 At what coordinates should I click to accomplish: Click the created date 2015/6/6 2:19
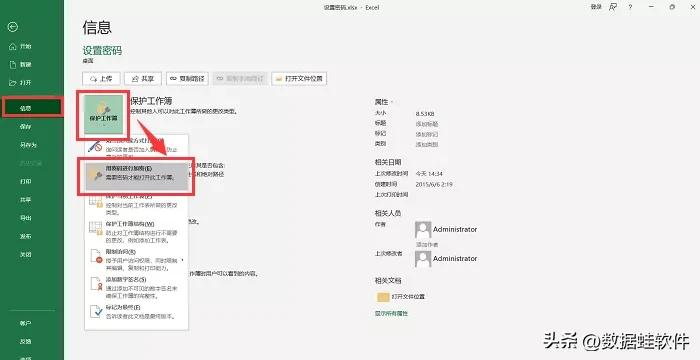[x=434, y=184]
